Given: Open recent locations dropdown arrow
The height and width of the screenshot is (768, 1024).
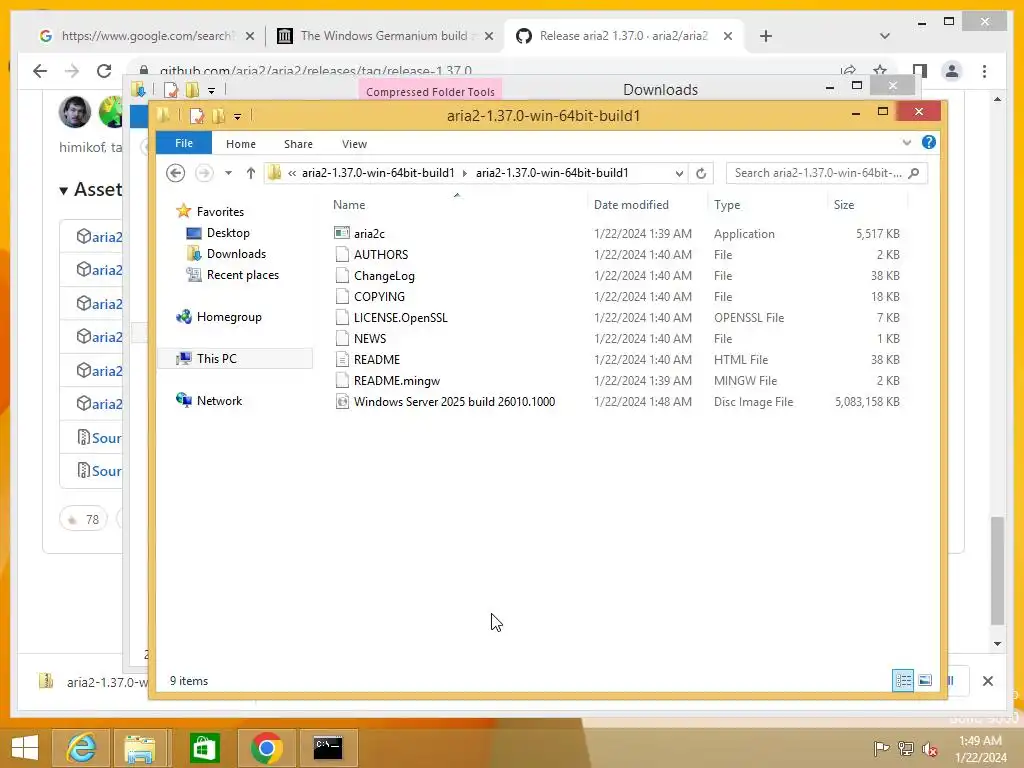Looking at the screenshot, I should [x=229, y=173].
